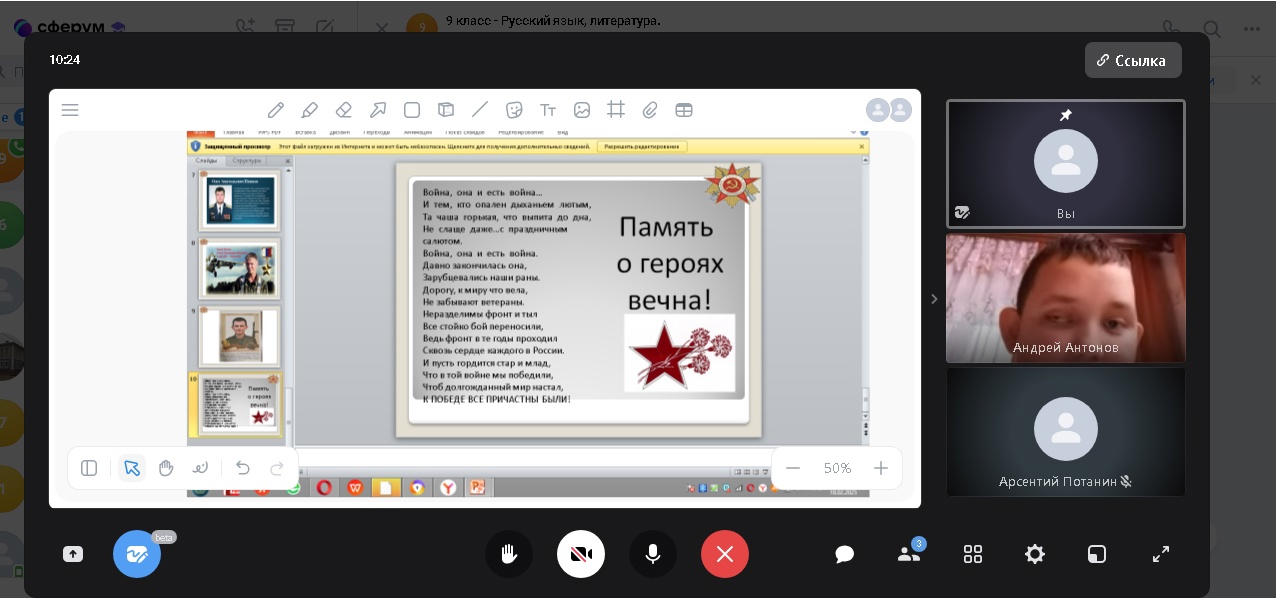This screenshot has width=1276, height=598.
Task: Select the highlighter marker tool
Action: [x=310, y=110]
